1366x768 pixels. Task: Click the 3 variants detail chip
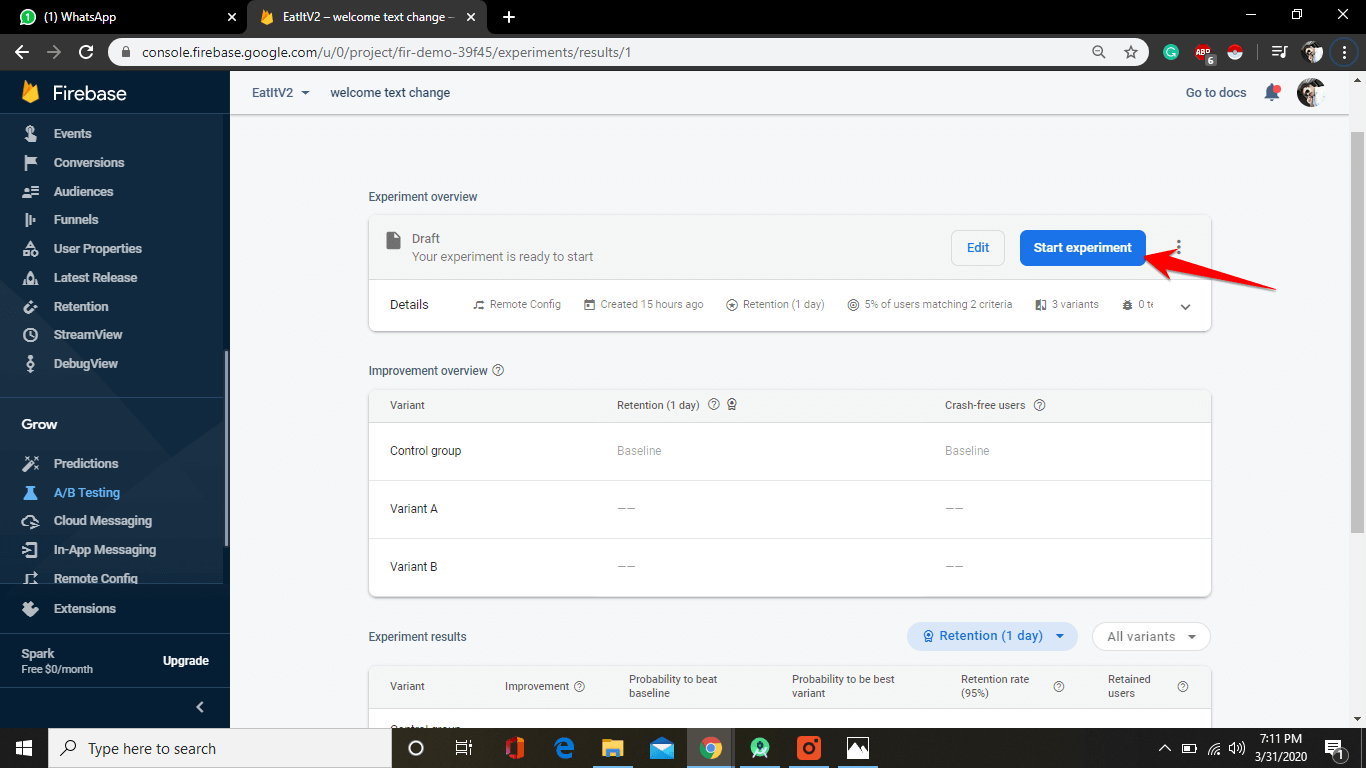1067,304
